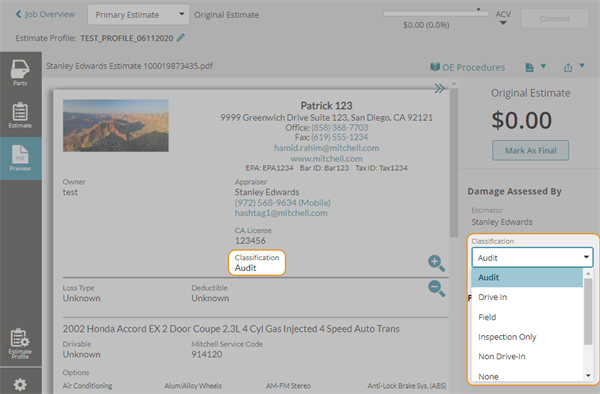The width and height of the screenshot is (600, 394).
Task: Click Mitchell Service Code 914120
Action: coord(207,354)
